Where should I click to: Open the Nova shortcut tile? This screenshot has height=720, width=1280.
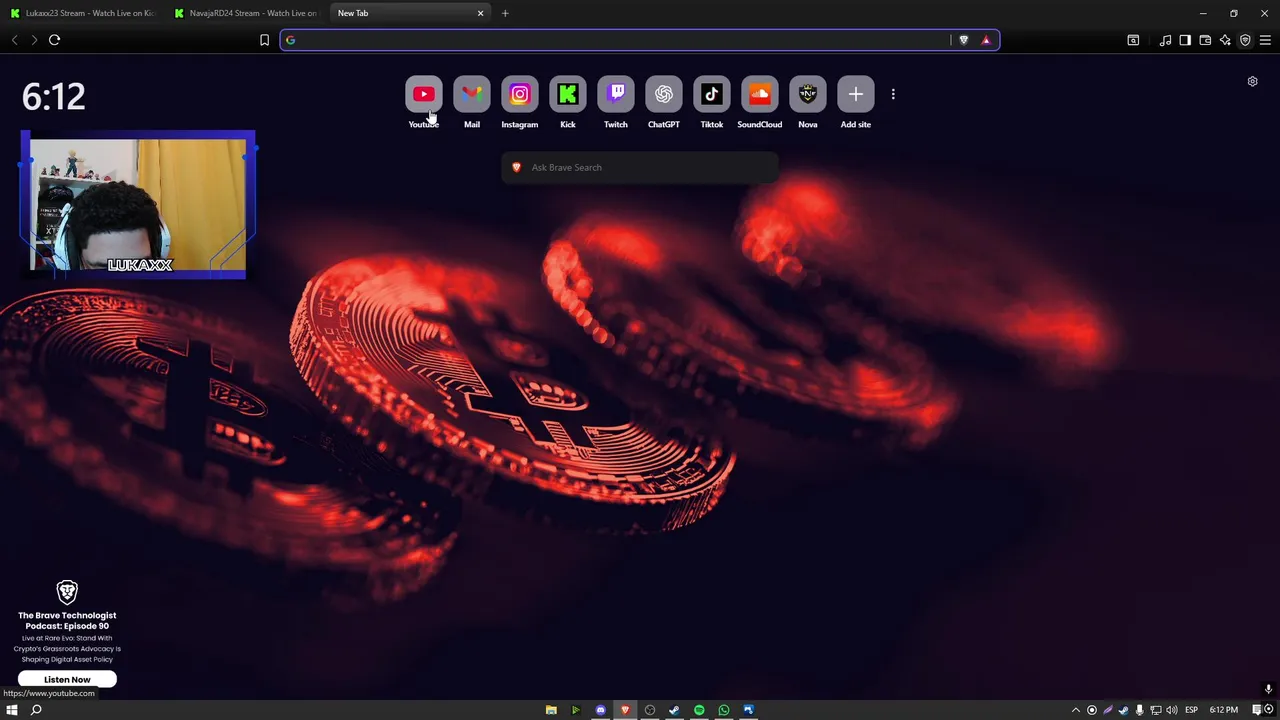pyautogui.click(x=807, y=94)
